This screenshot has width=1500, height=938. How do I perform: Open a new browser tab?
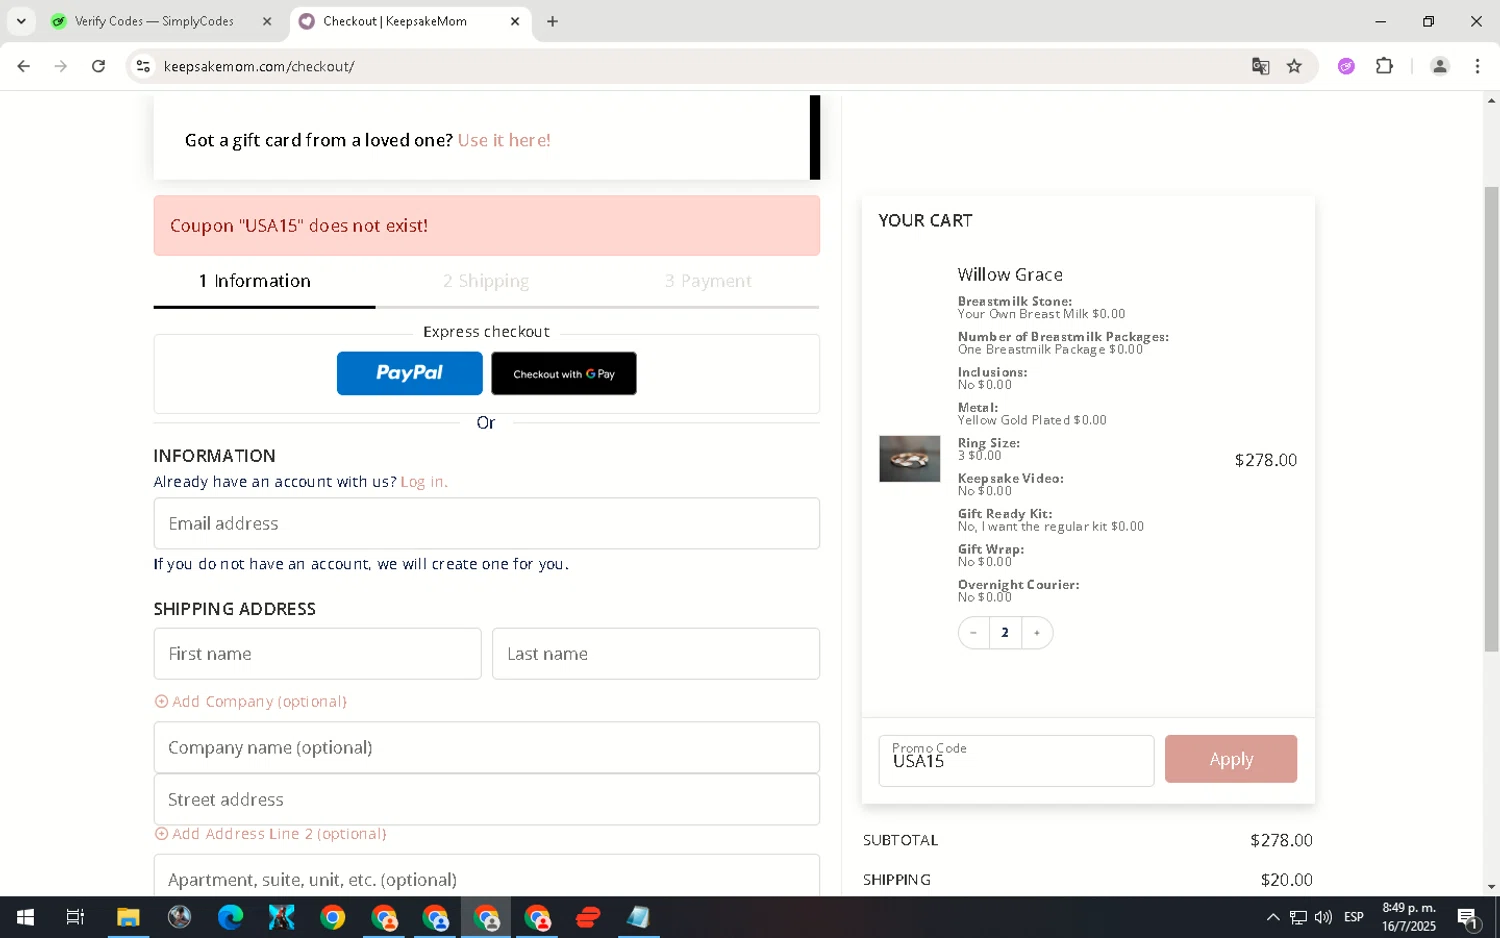click(552, 21)
